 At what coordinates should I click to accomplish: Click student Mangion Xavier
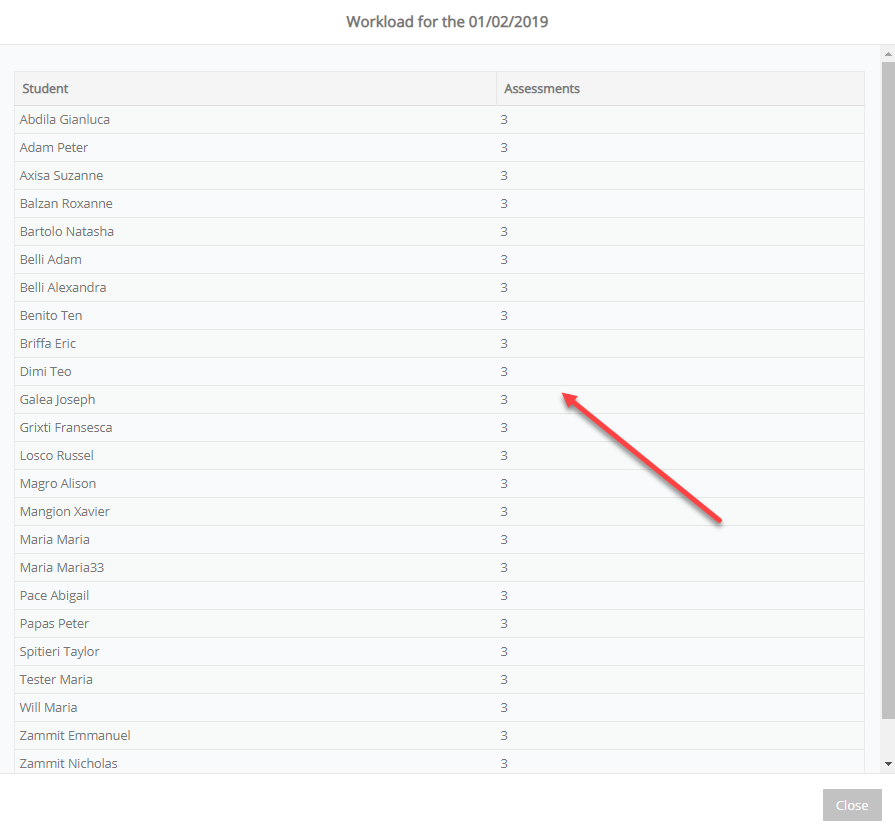coord(64,511)
